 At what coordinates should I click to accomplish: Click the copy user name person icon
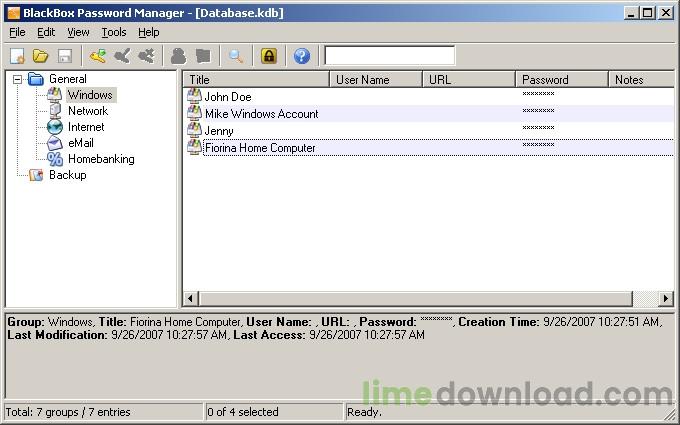pos(178,56)
